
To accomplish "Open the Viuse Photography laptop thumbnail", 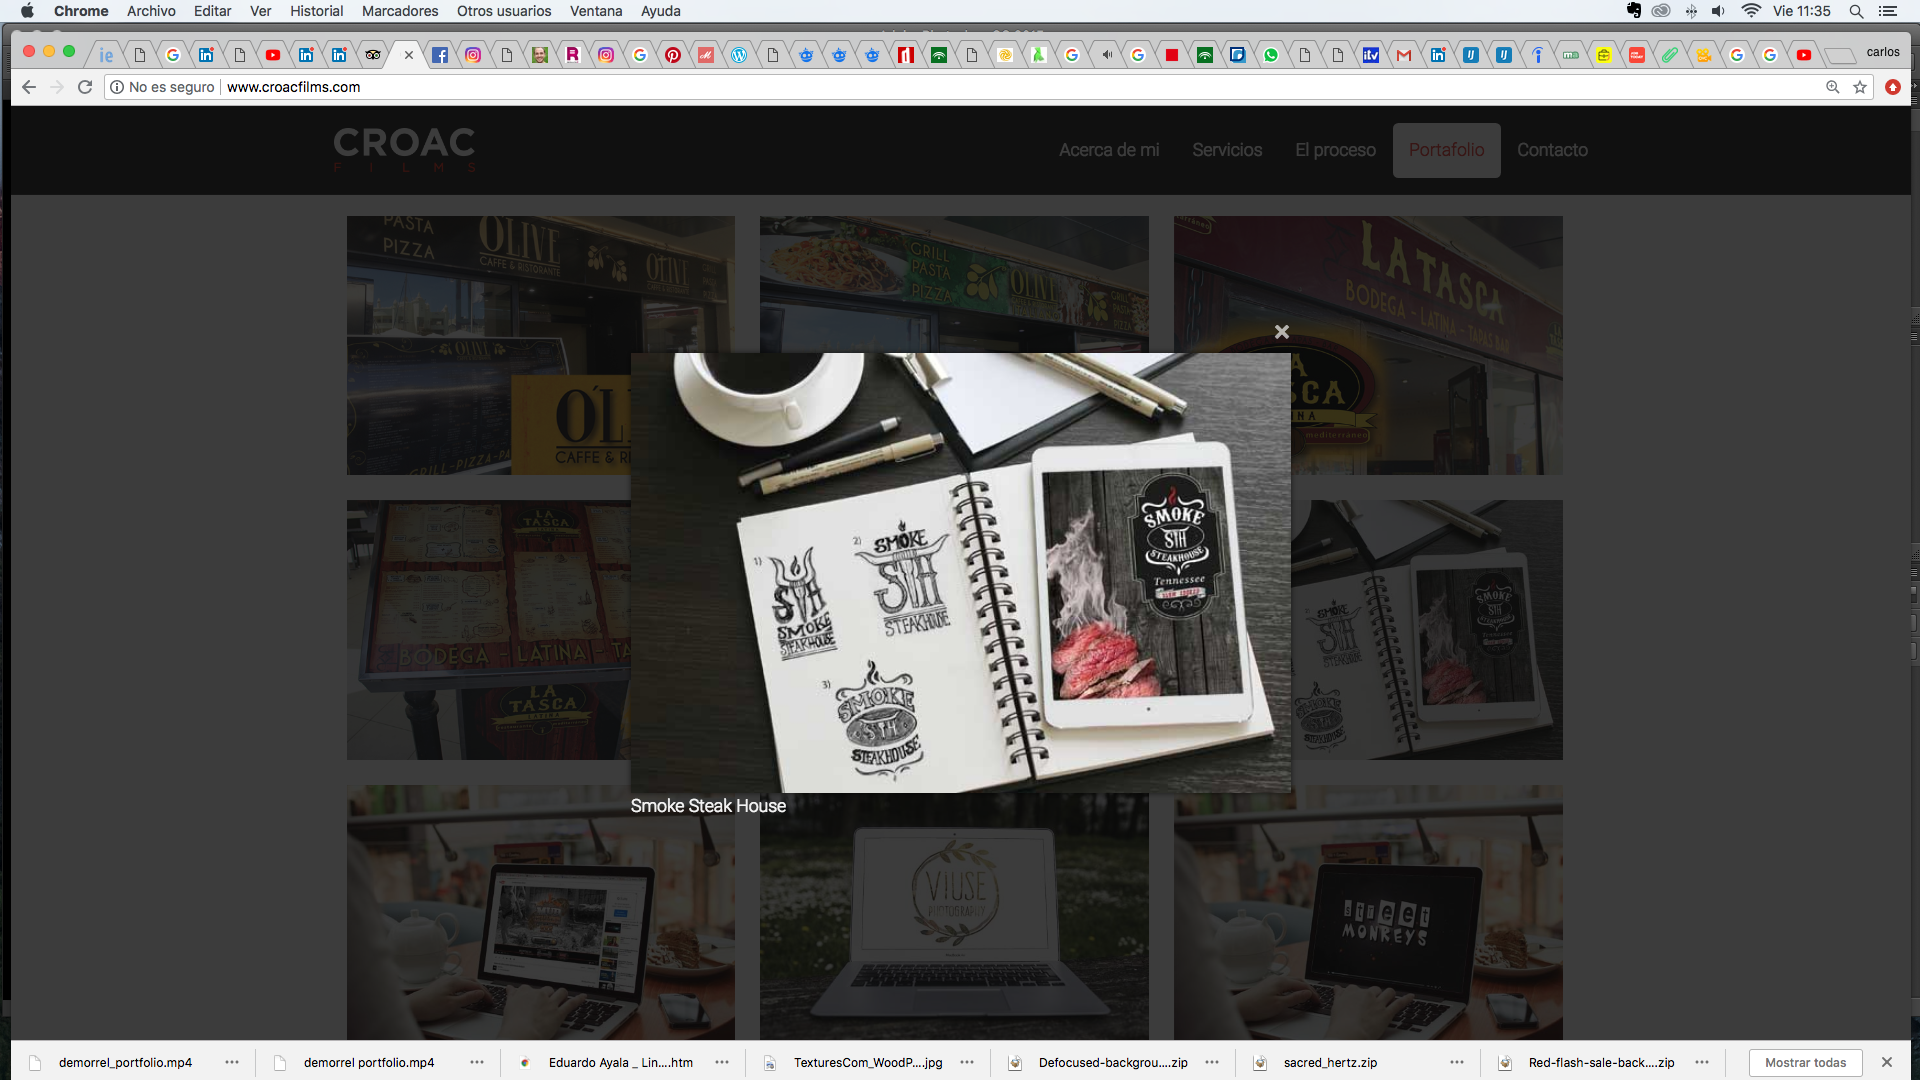I will tap(954, 916).
